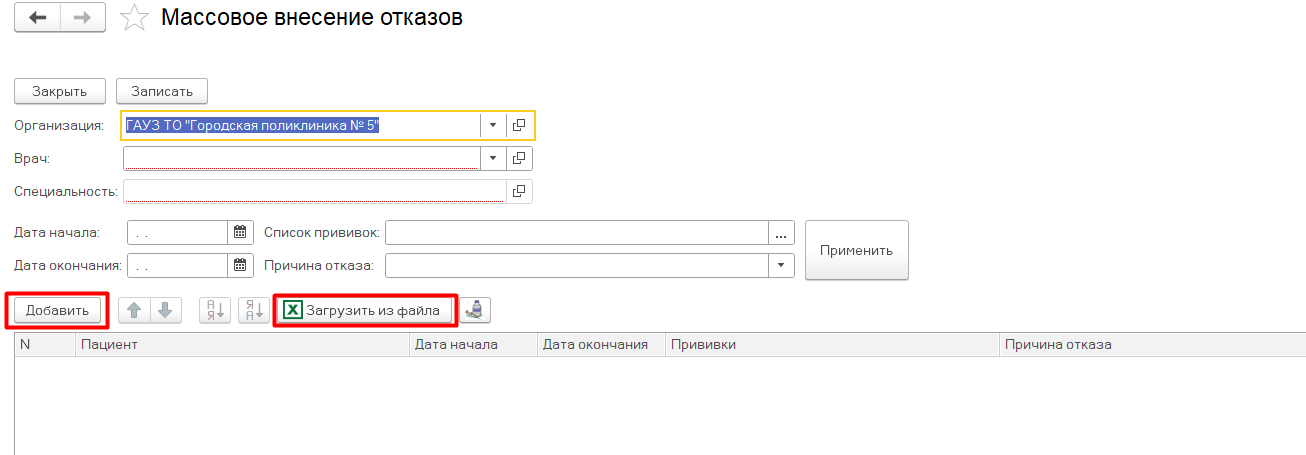Click the Записать button
The image size is (1306, 455).
162,91
